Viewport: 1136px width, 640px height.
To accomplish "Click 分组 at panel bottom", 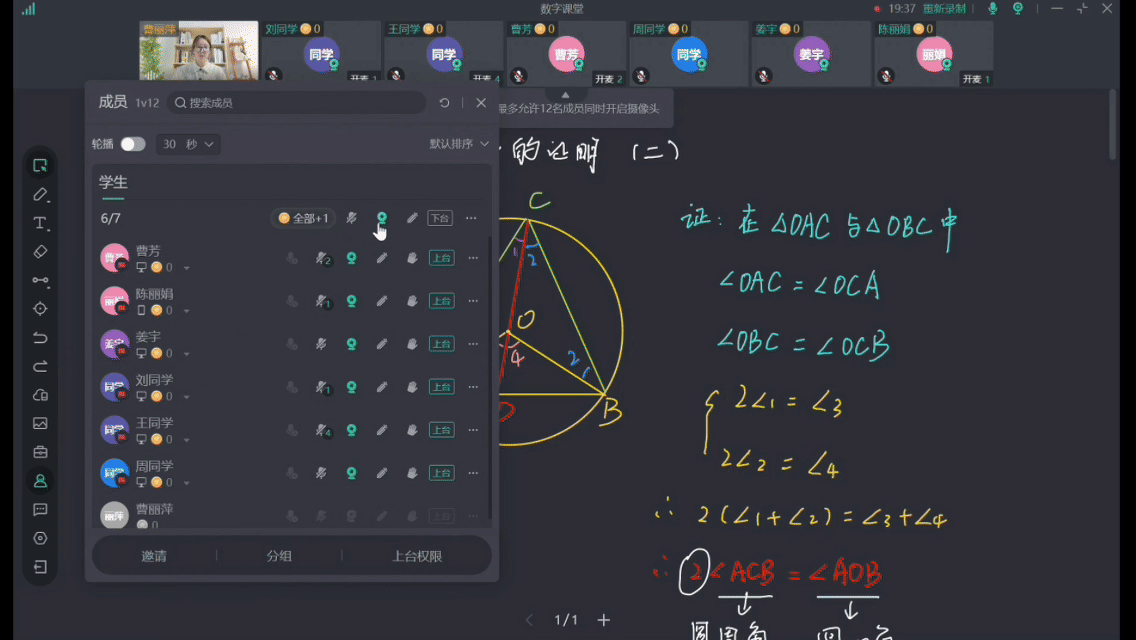I will click(279, 556).
